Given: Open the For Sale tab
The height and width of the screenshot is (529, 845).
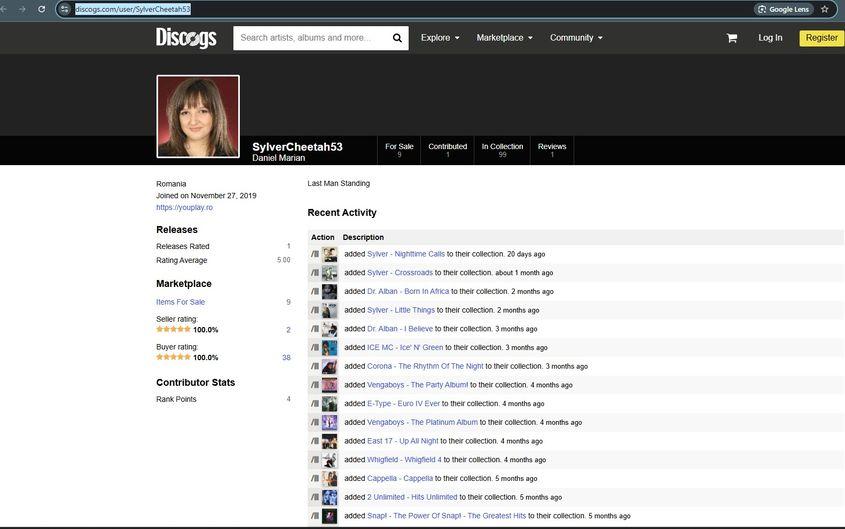Looking at the screenshot, I should [x=399, y=150].
